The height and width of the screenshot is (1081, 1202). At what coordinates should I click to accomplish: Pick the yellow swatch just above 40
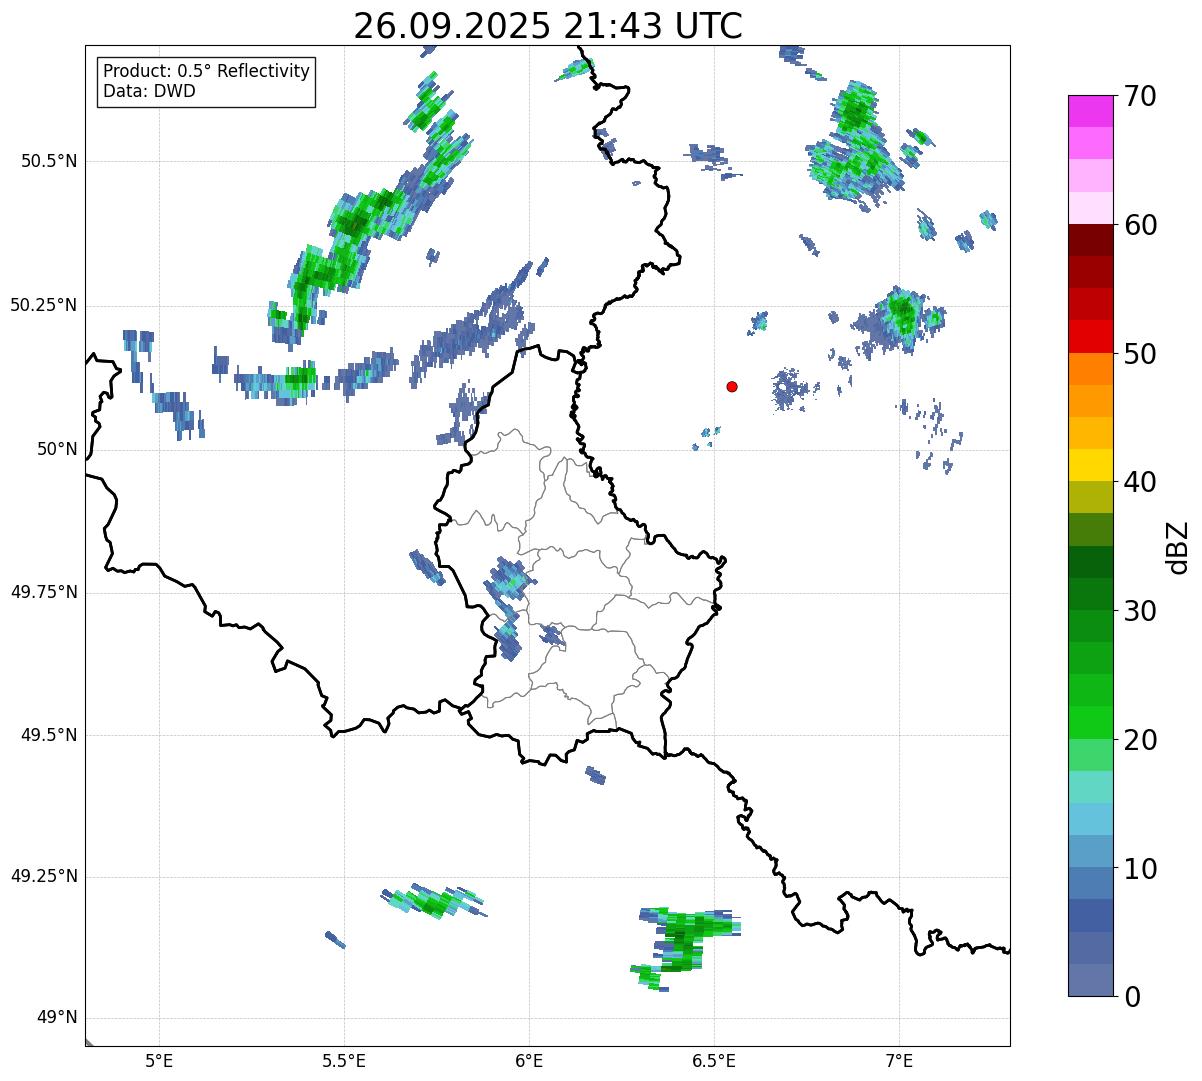[1090, 465]
